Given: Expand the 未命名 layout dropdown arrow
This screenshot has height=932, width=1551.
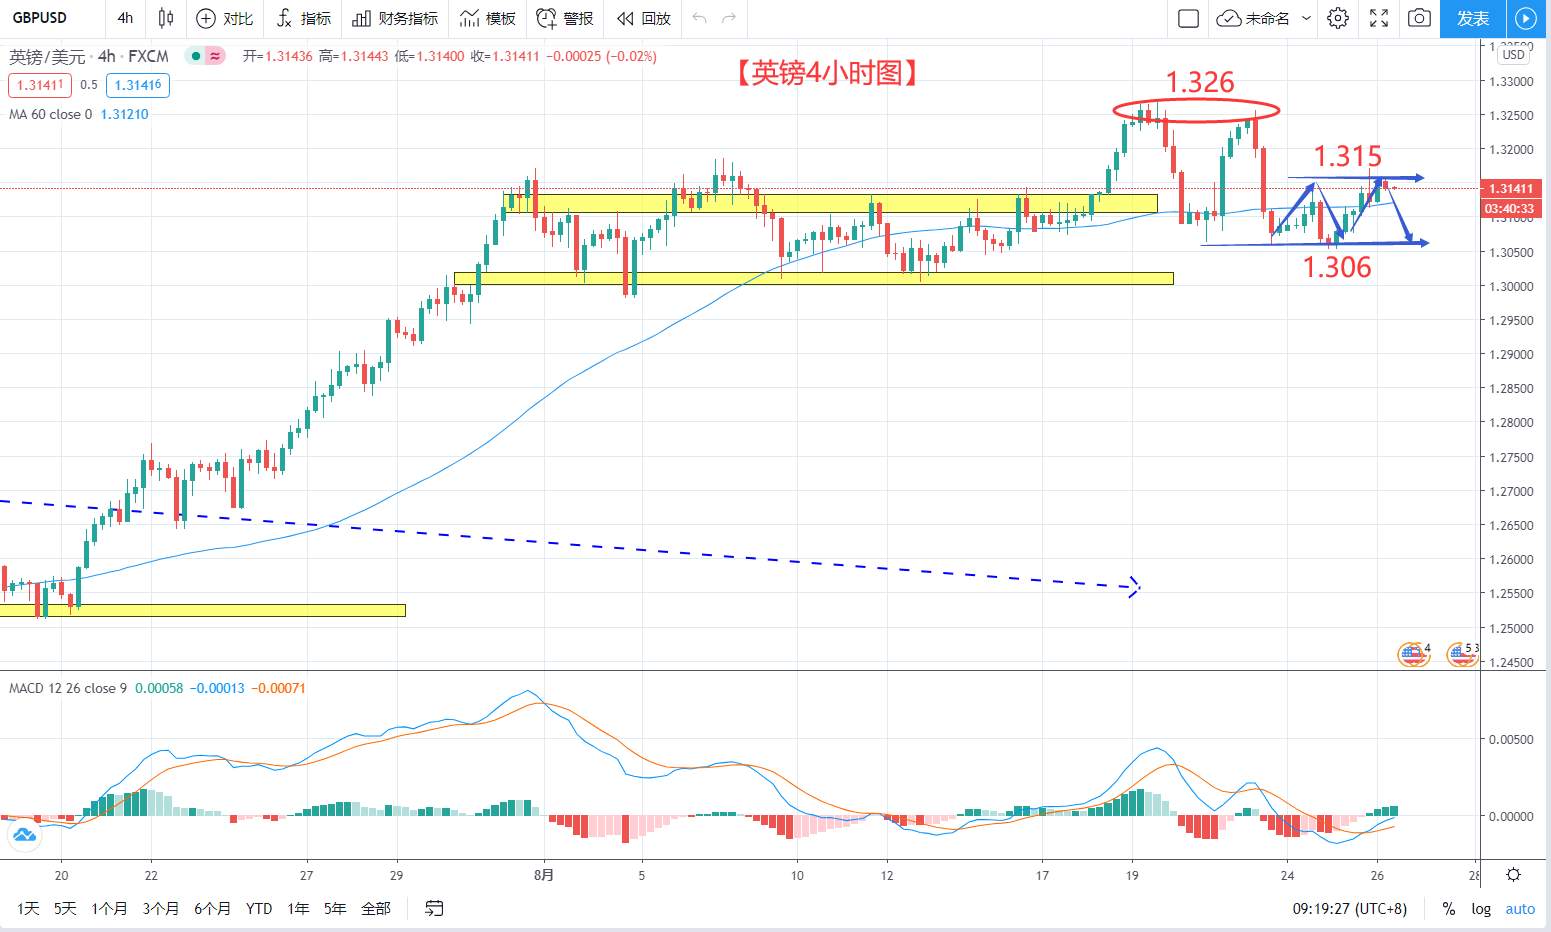Looking at the screenshot, I should 1306,18.
